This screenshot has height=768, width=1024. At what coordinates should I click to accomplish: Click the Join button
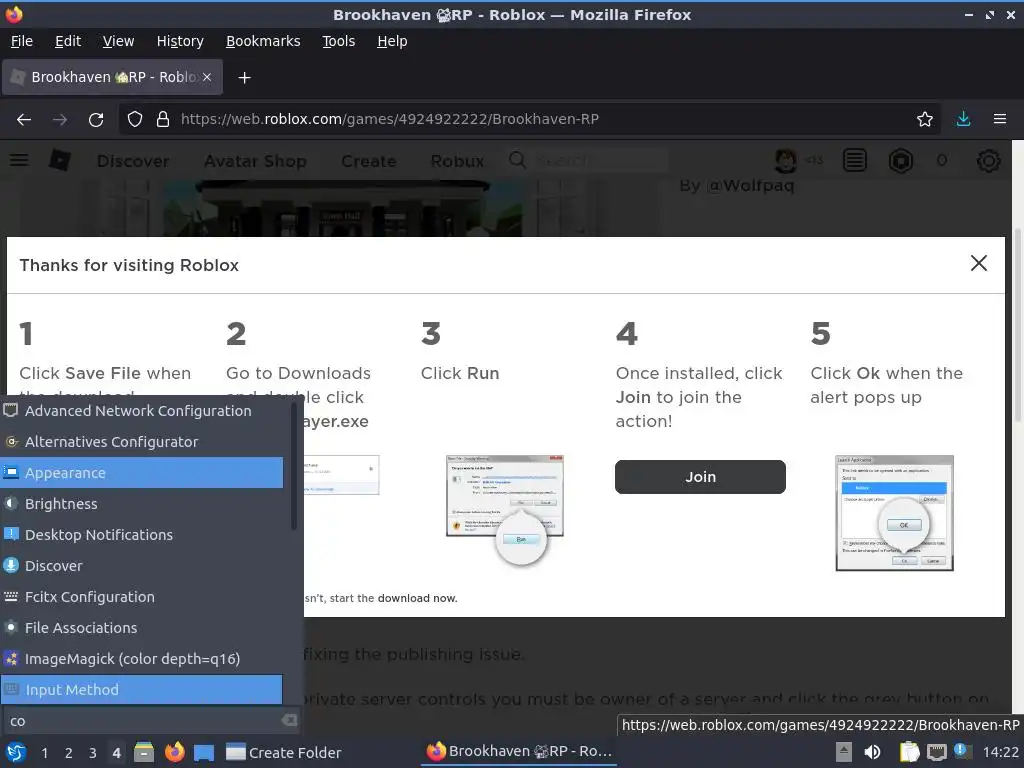pyautogui.click(x=700, y=477)
